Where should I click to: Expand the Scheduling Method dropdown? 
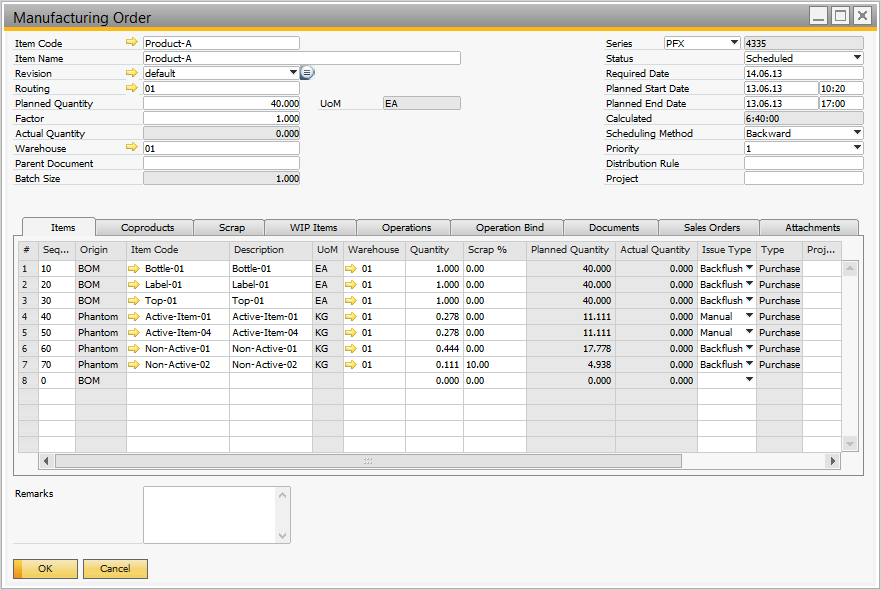857,133
